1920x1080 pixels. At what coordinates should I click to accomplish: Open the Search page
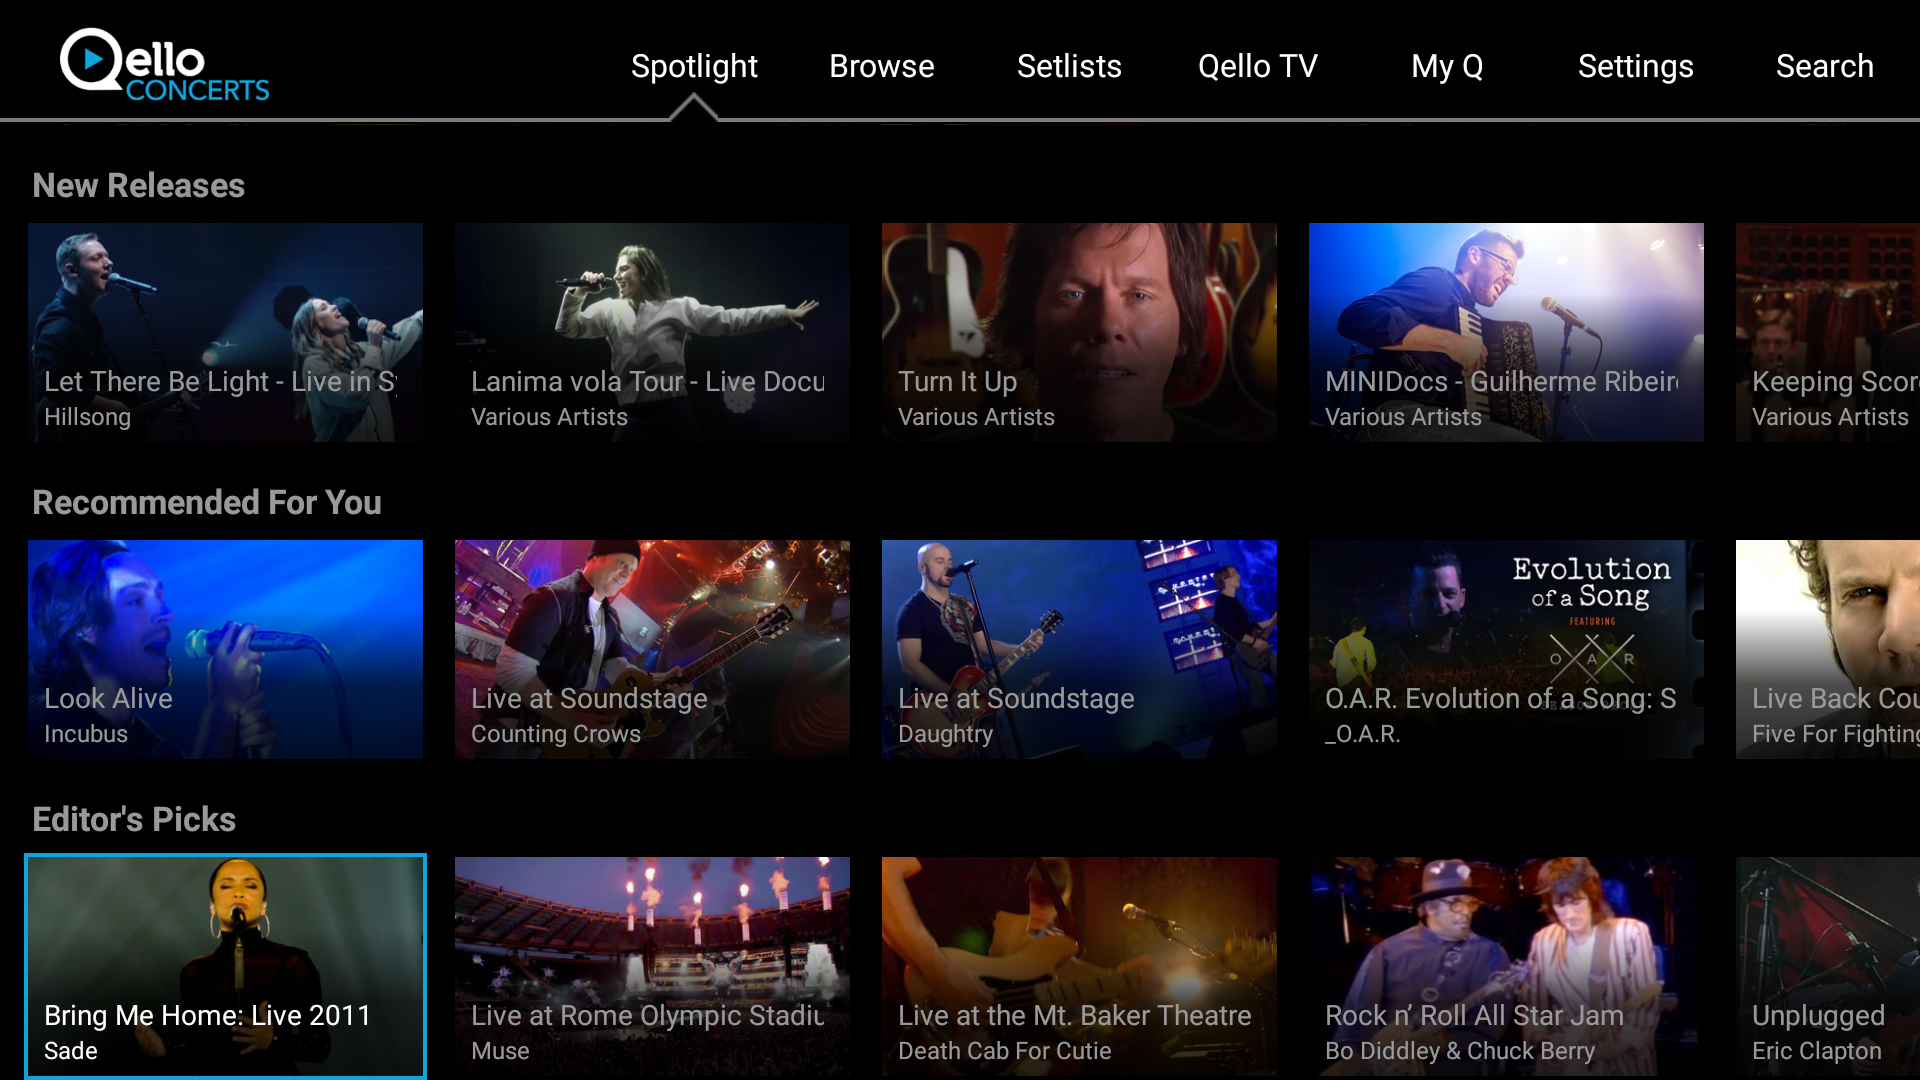pyautogui.click(x=1824, y=66)
